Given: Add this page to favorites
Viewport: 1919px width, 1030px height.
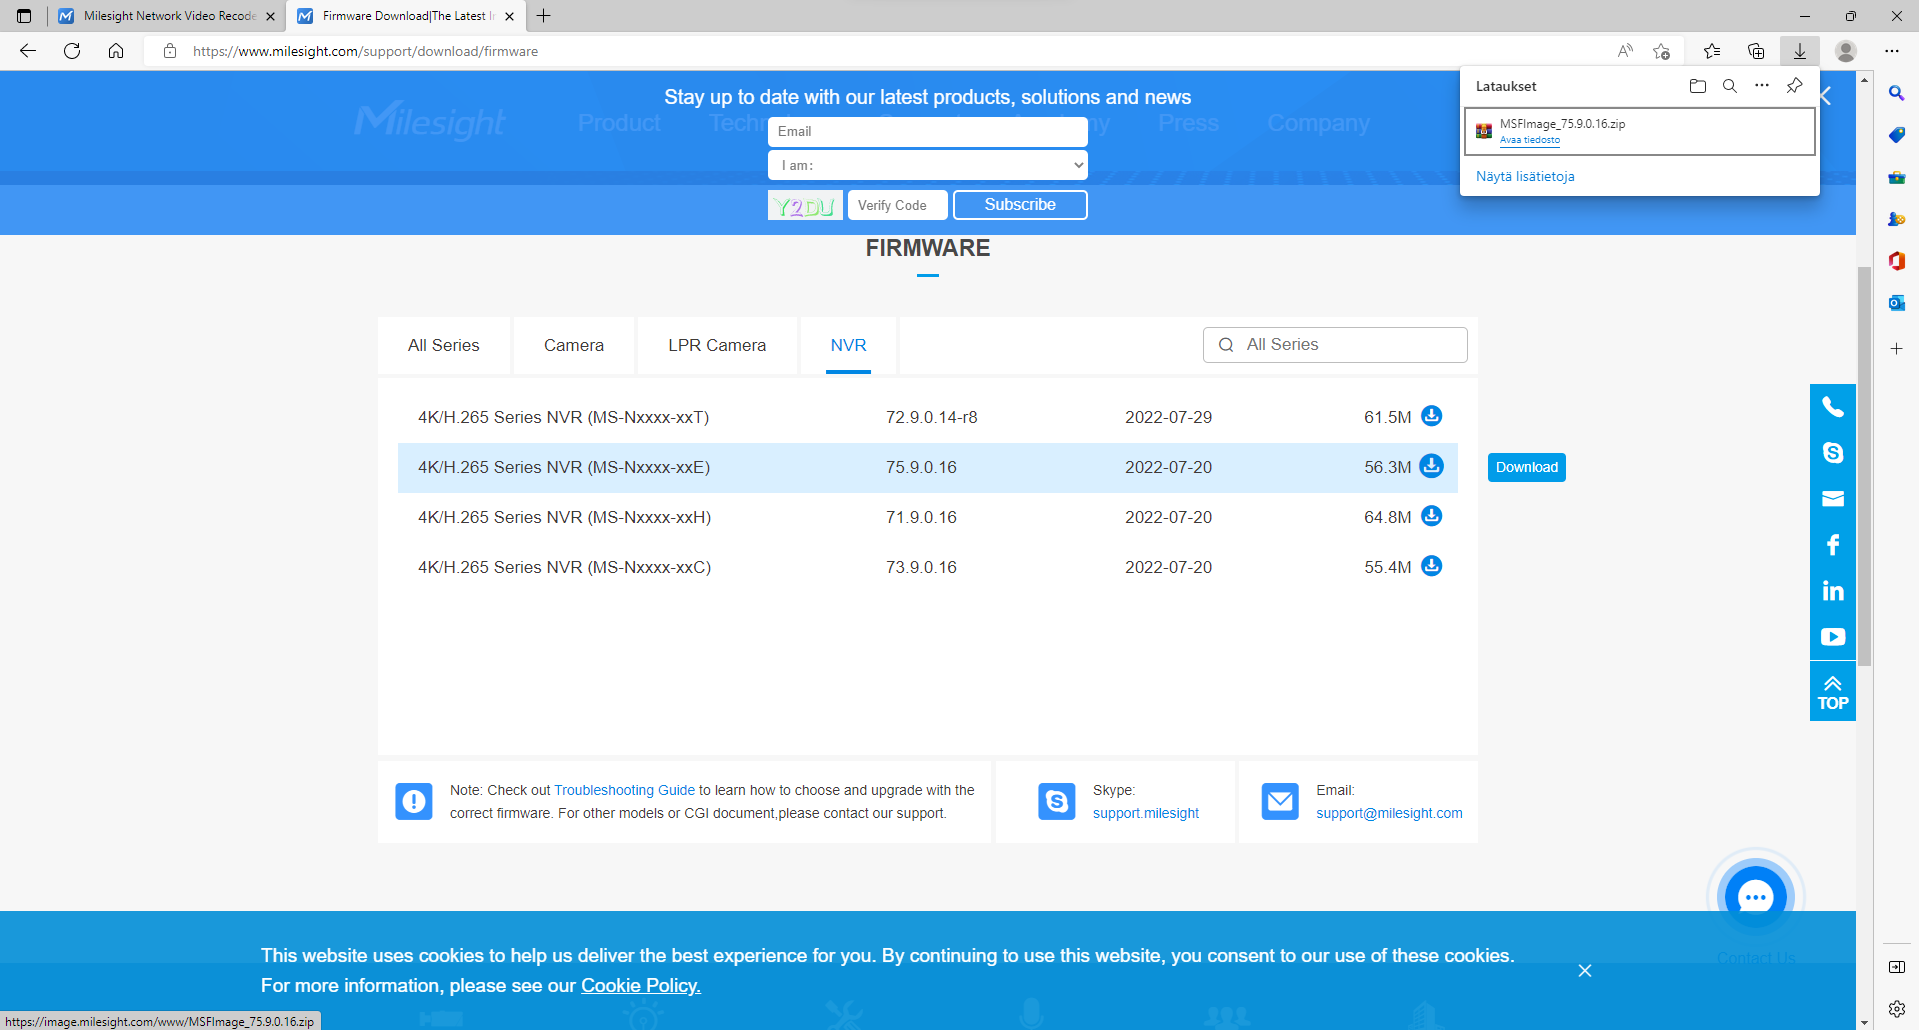Looking at the screenshot, I should click(1662, 51).
